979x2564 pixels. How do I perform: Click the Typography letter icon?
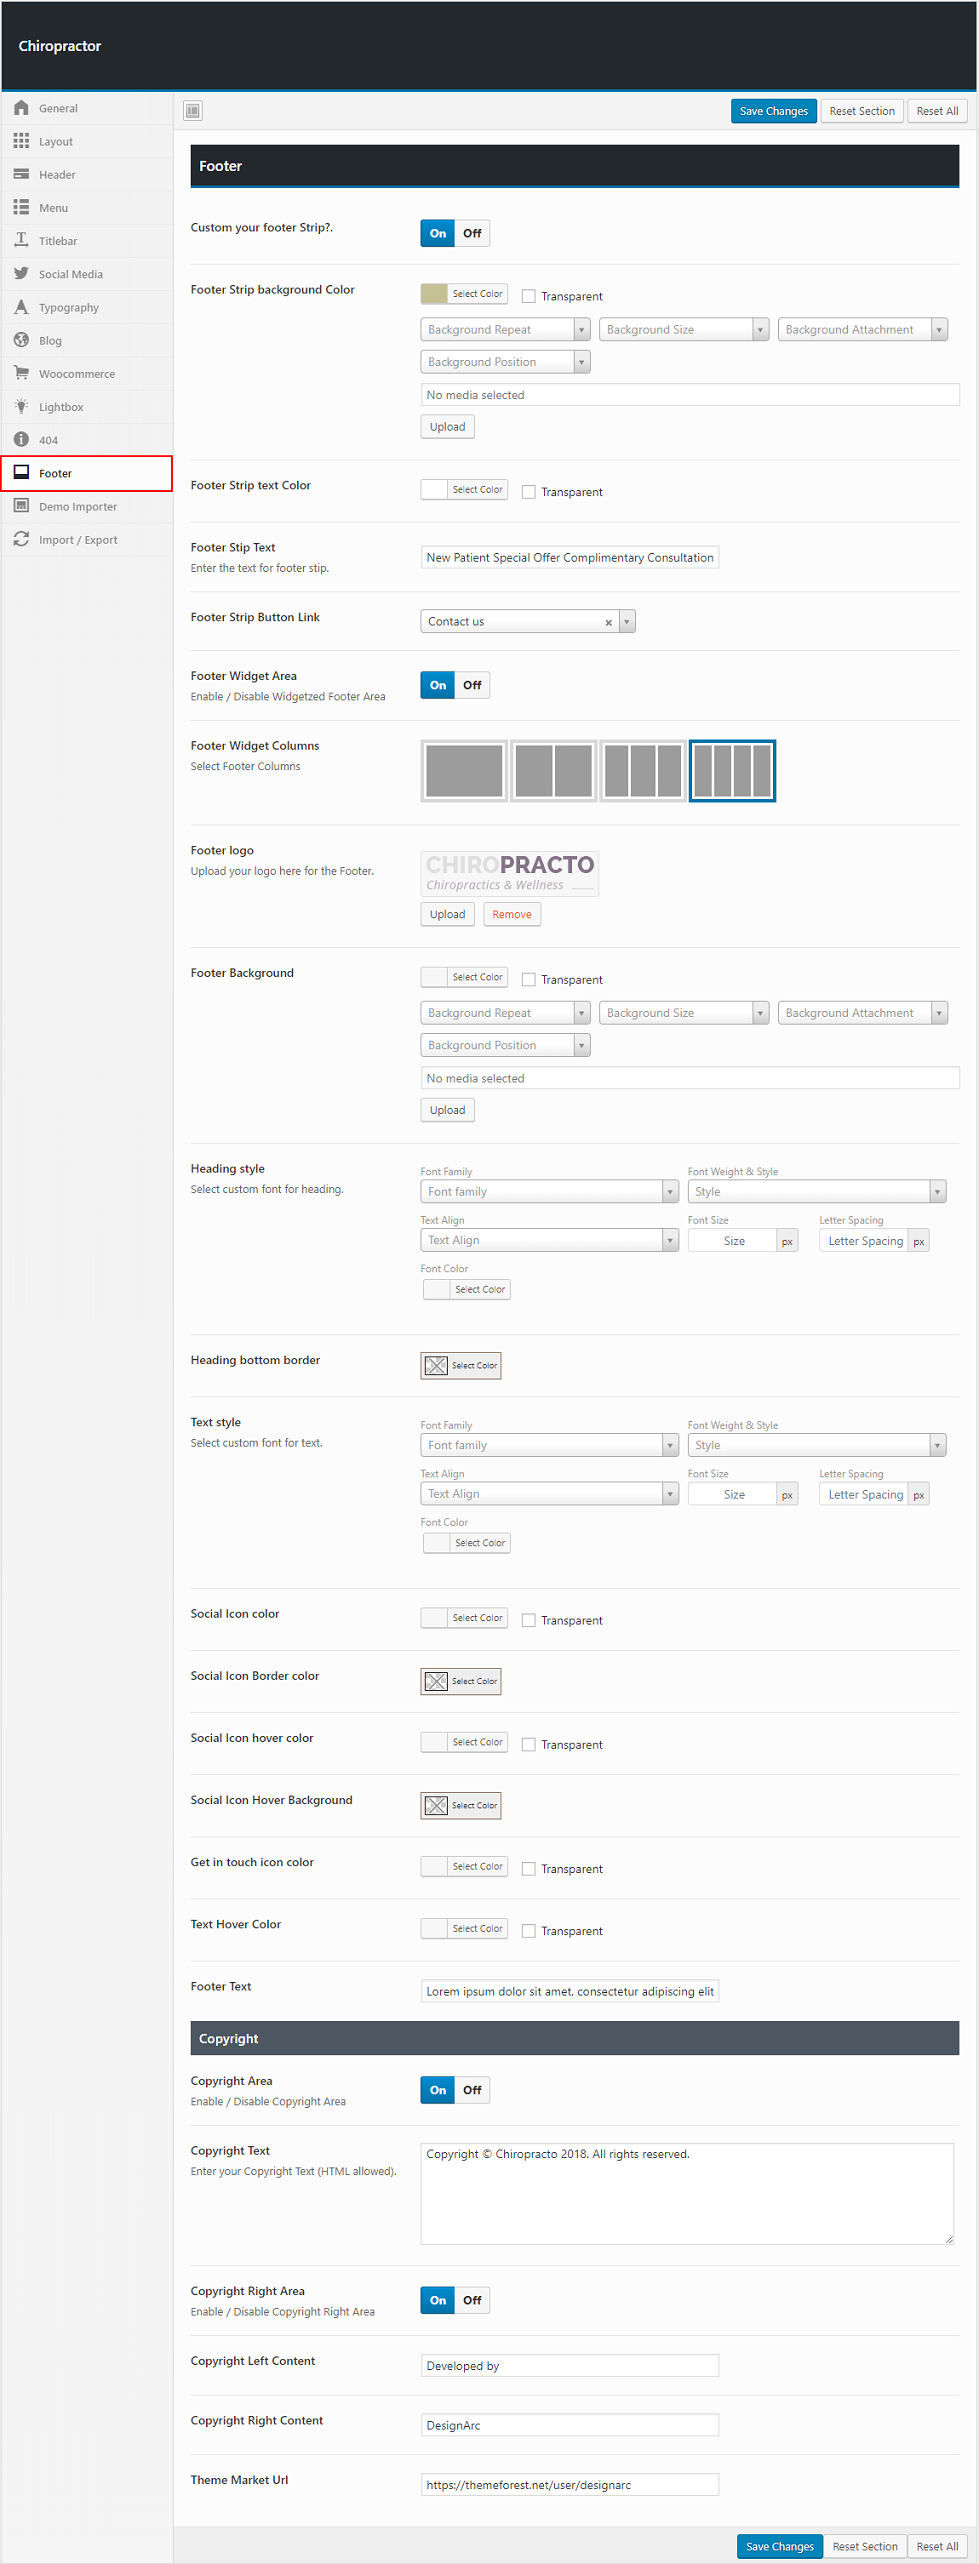21,307
